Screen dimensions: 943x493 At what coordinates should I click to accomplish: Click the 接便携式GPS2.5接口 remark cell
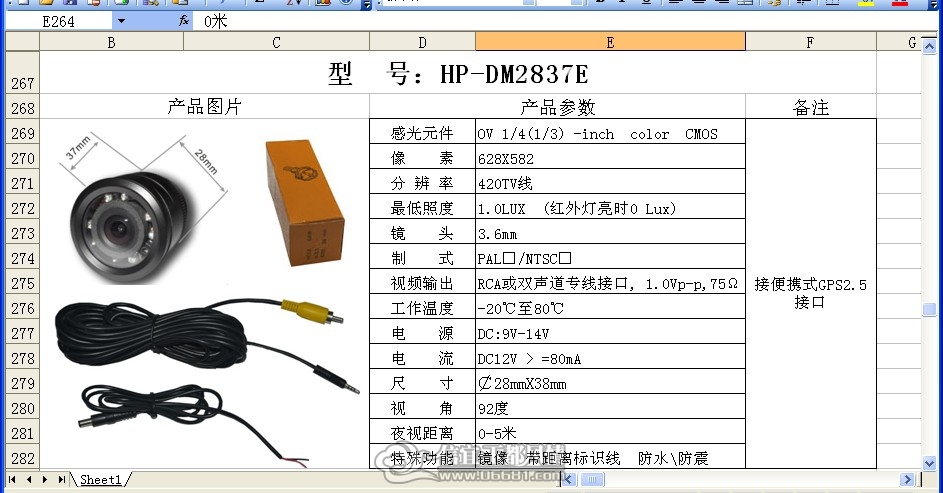coord(811,293)
